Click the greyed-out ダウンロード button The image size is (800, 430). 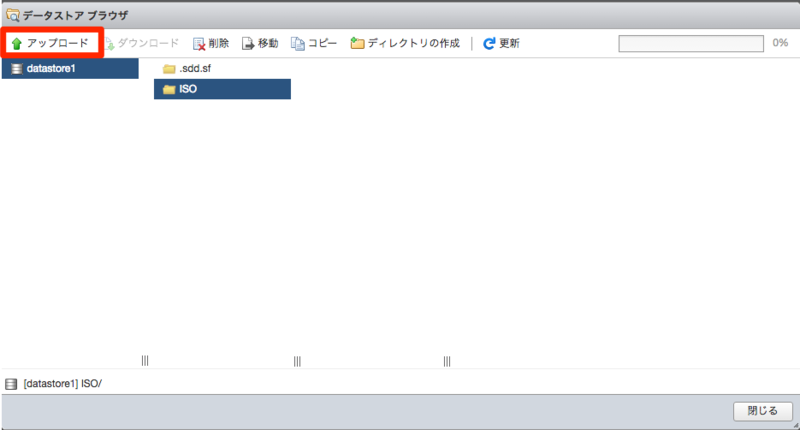(x=142, y=43)
